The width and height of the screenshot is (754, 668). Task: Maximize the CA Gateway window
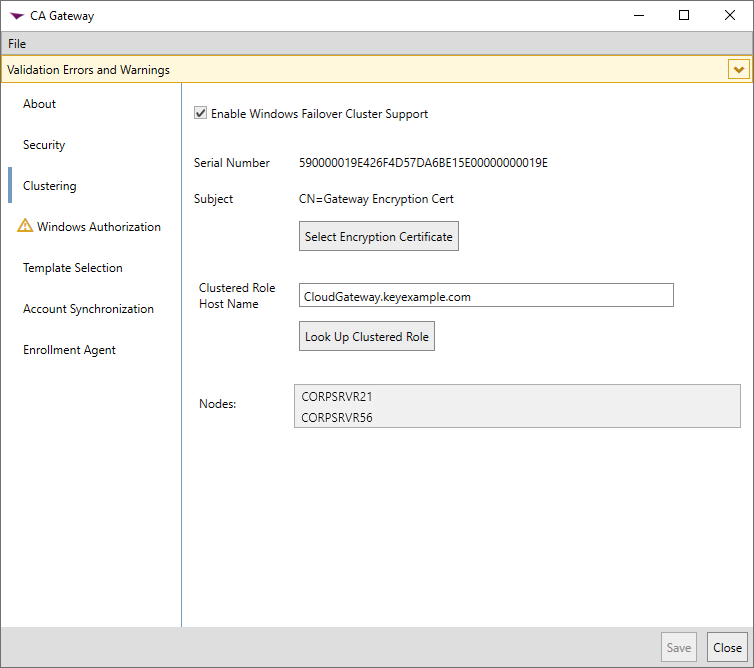(684, 15)
